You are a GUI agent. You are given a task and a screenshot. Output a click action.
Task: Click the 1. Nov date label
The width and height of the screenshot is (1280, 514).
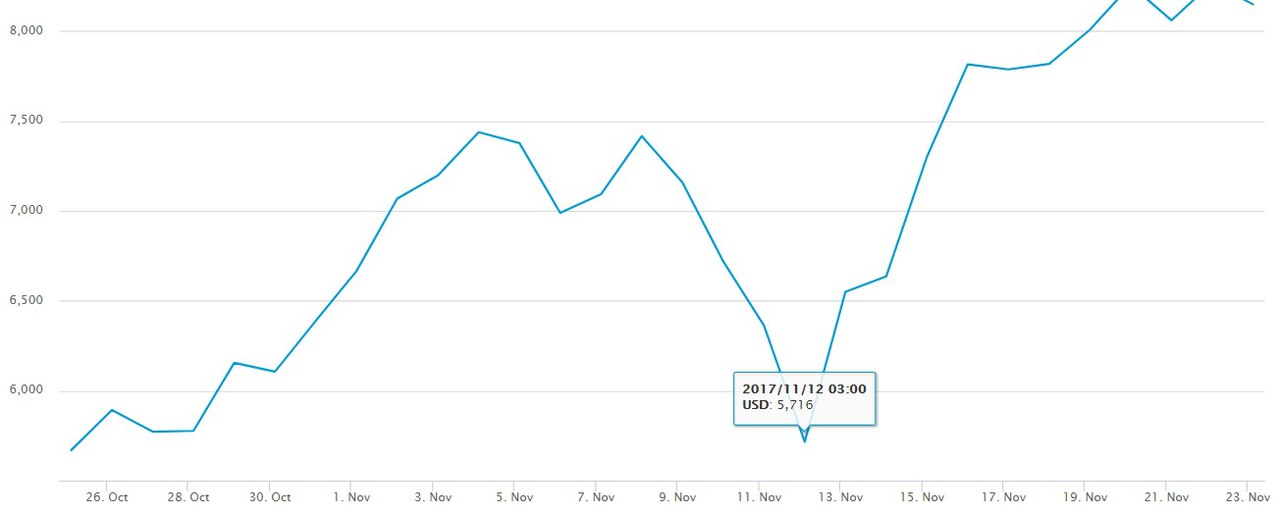click(x=351, y=497)
